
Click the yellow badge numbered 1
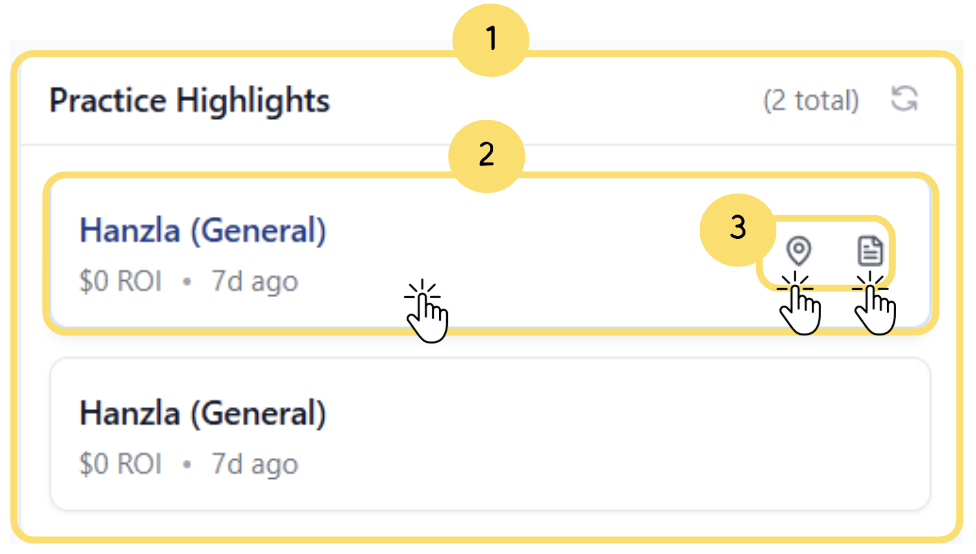pyautogui.click(x=490, y=40)
